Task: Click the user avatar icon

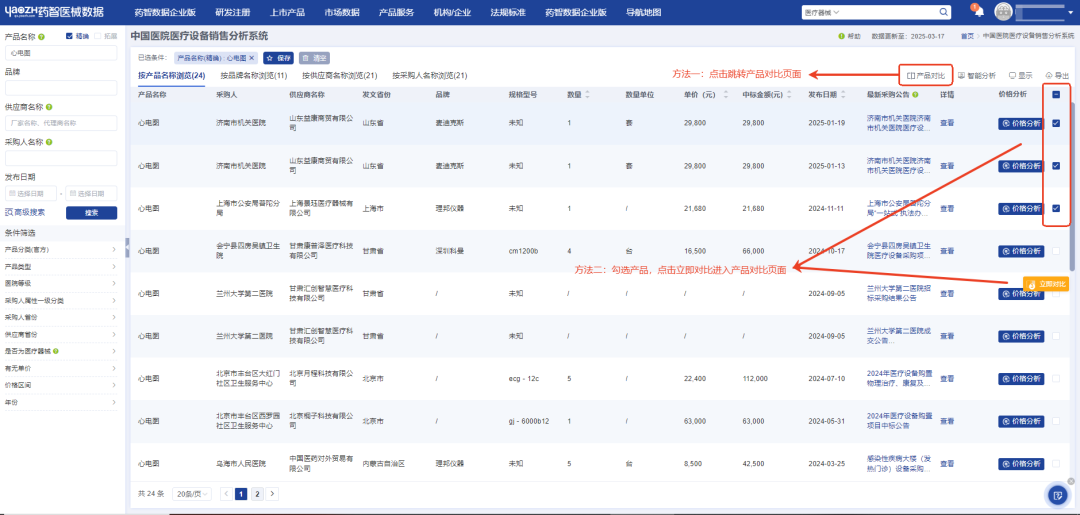Action: coord(1004,12)
